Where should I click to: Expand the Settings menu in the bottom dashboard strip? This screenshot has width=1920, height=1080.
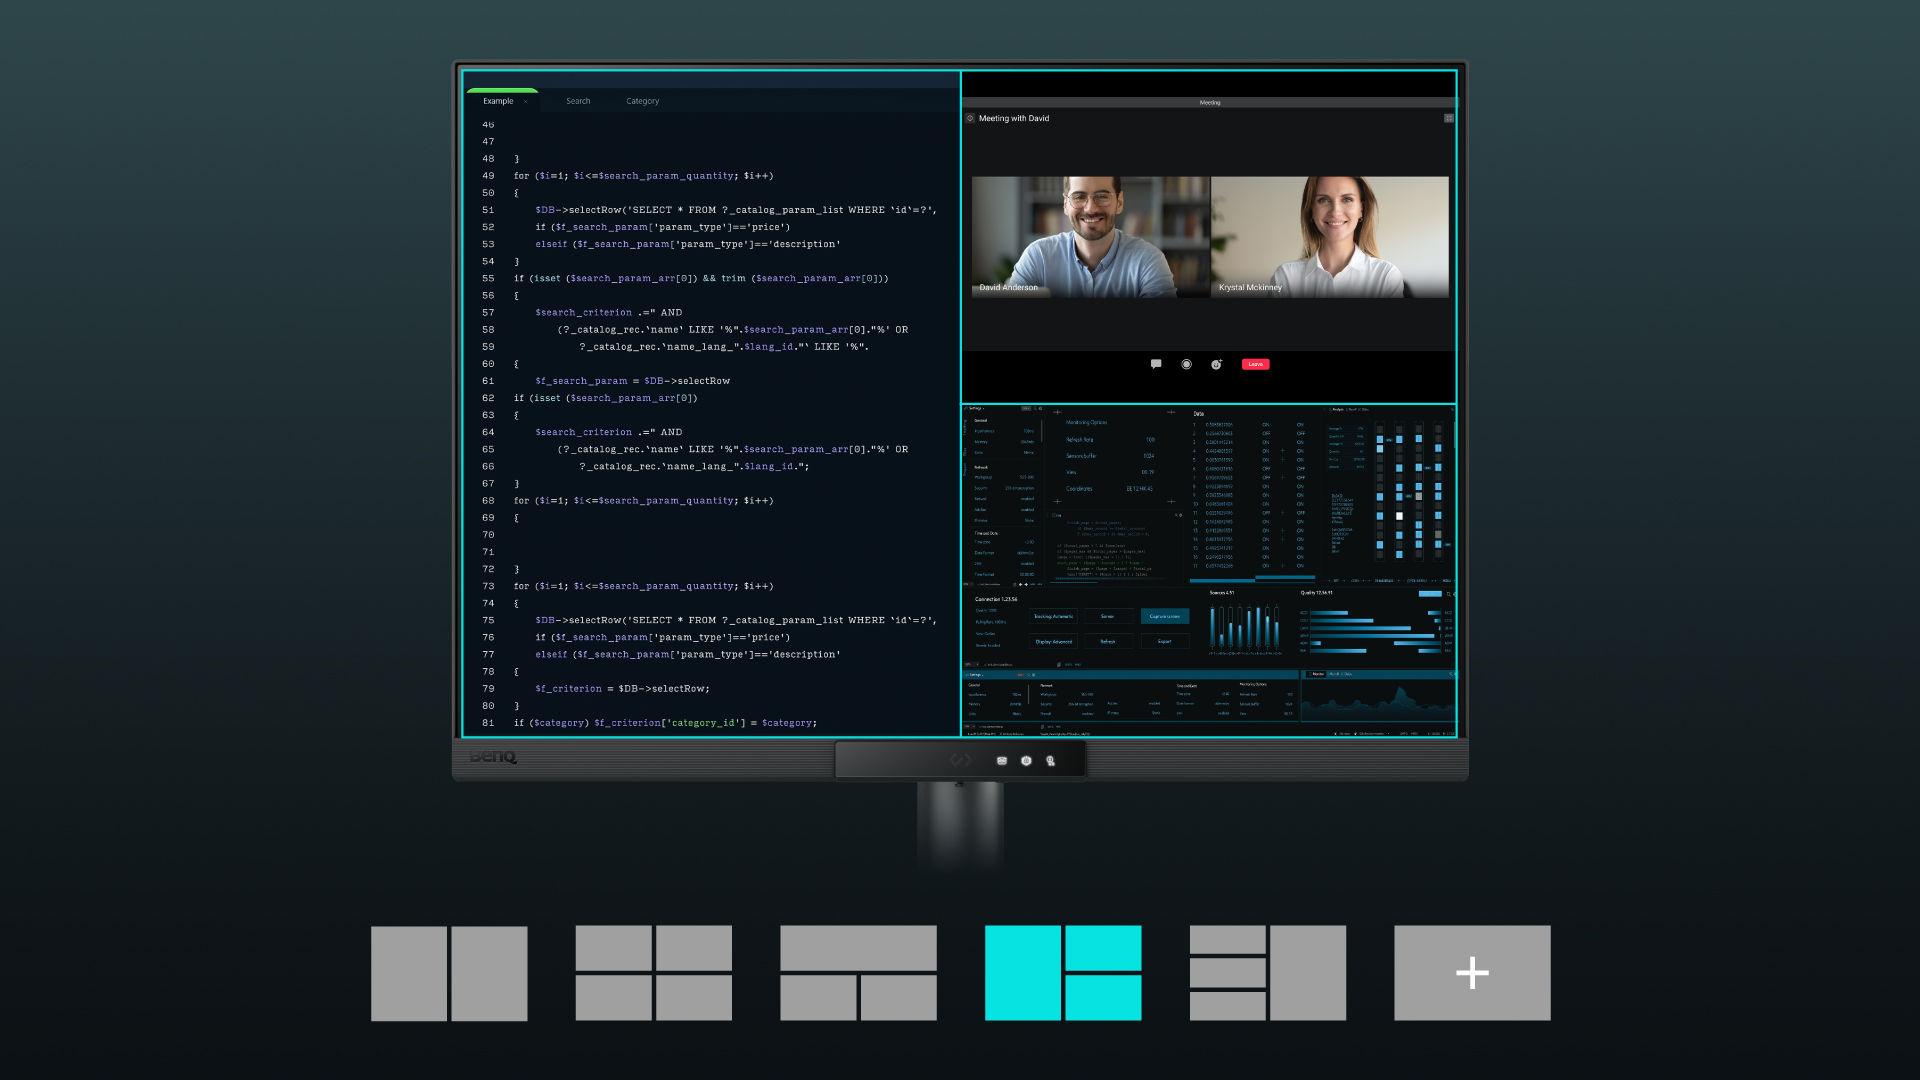[x=977, y=675]
